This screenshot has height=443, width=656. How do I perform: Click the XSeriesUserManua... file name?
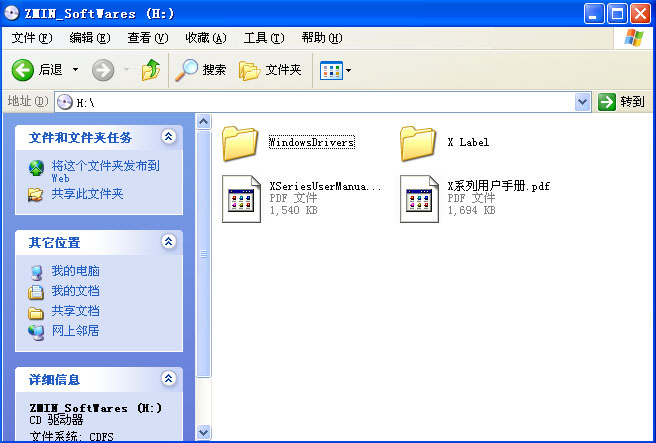325,186
